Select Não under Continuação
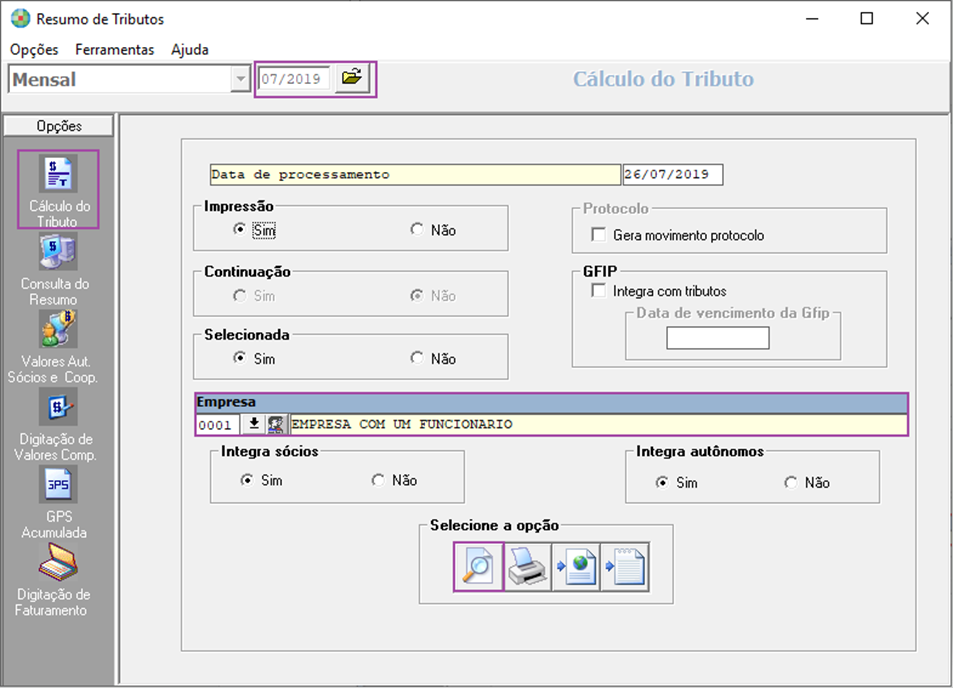This screenshot has width=953, height=688. (417, 295)
